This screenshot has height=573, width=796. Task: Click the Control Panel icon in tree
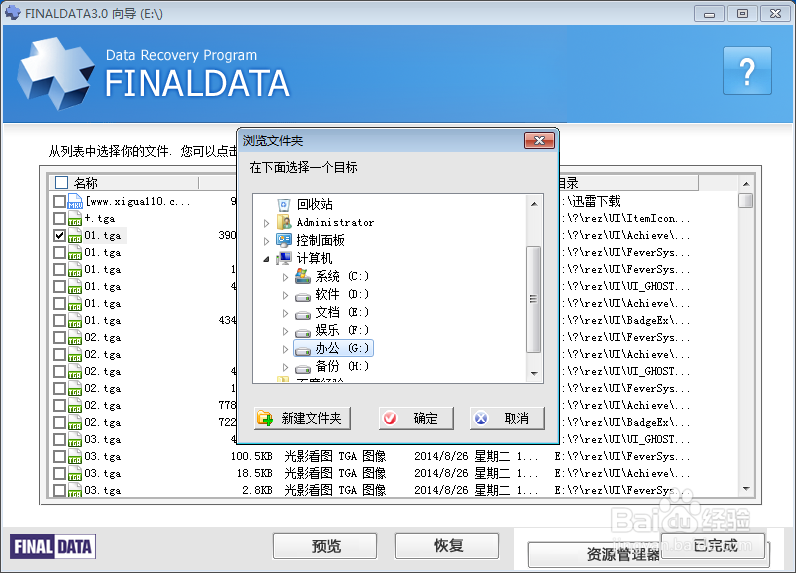(284, 240)
